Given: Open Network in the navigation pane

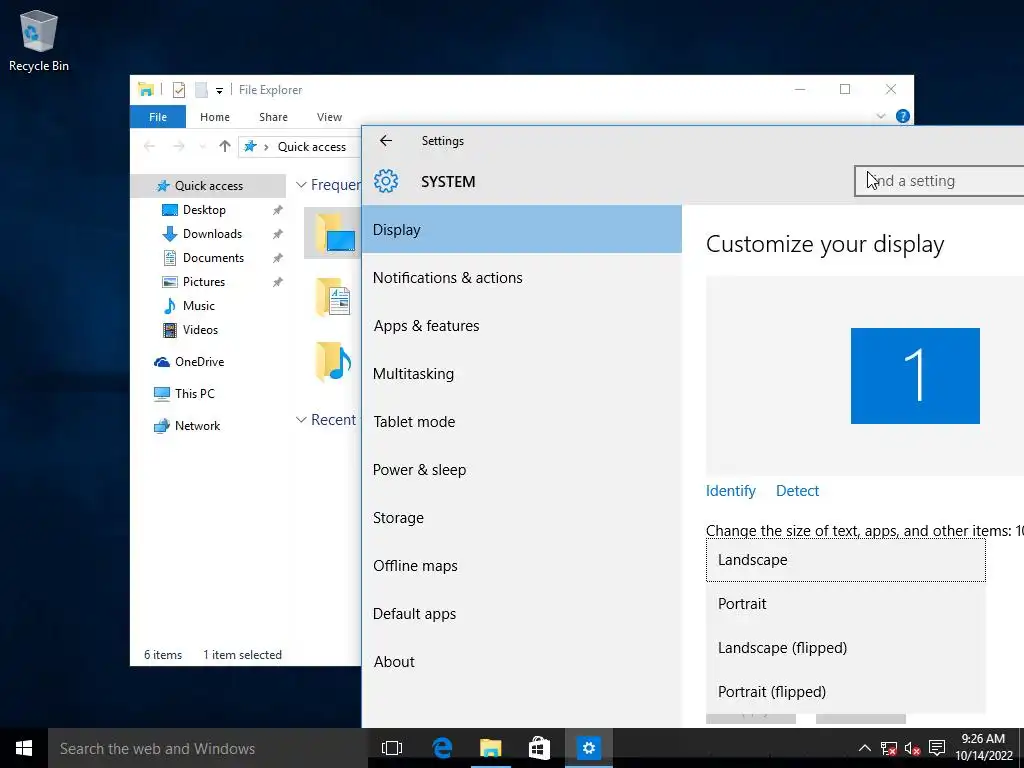Looking at the screenshot, I should 197,426.
